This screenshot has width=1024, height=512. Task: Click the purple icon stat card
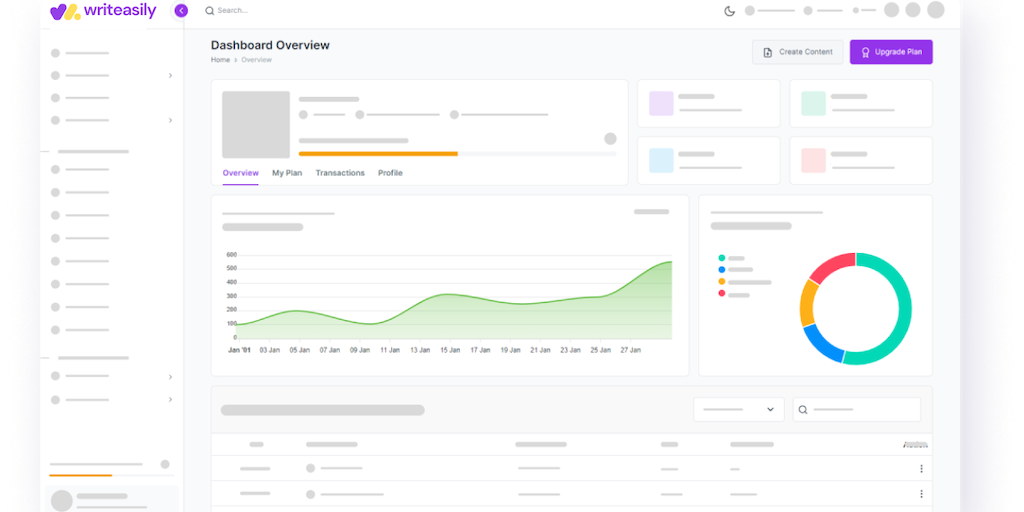point(708,103)
